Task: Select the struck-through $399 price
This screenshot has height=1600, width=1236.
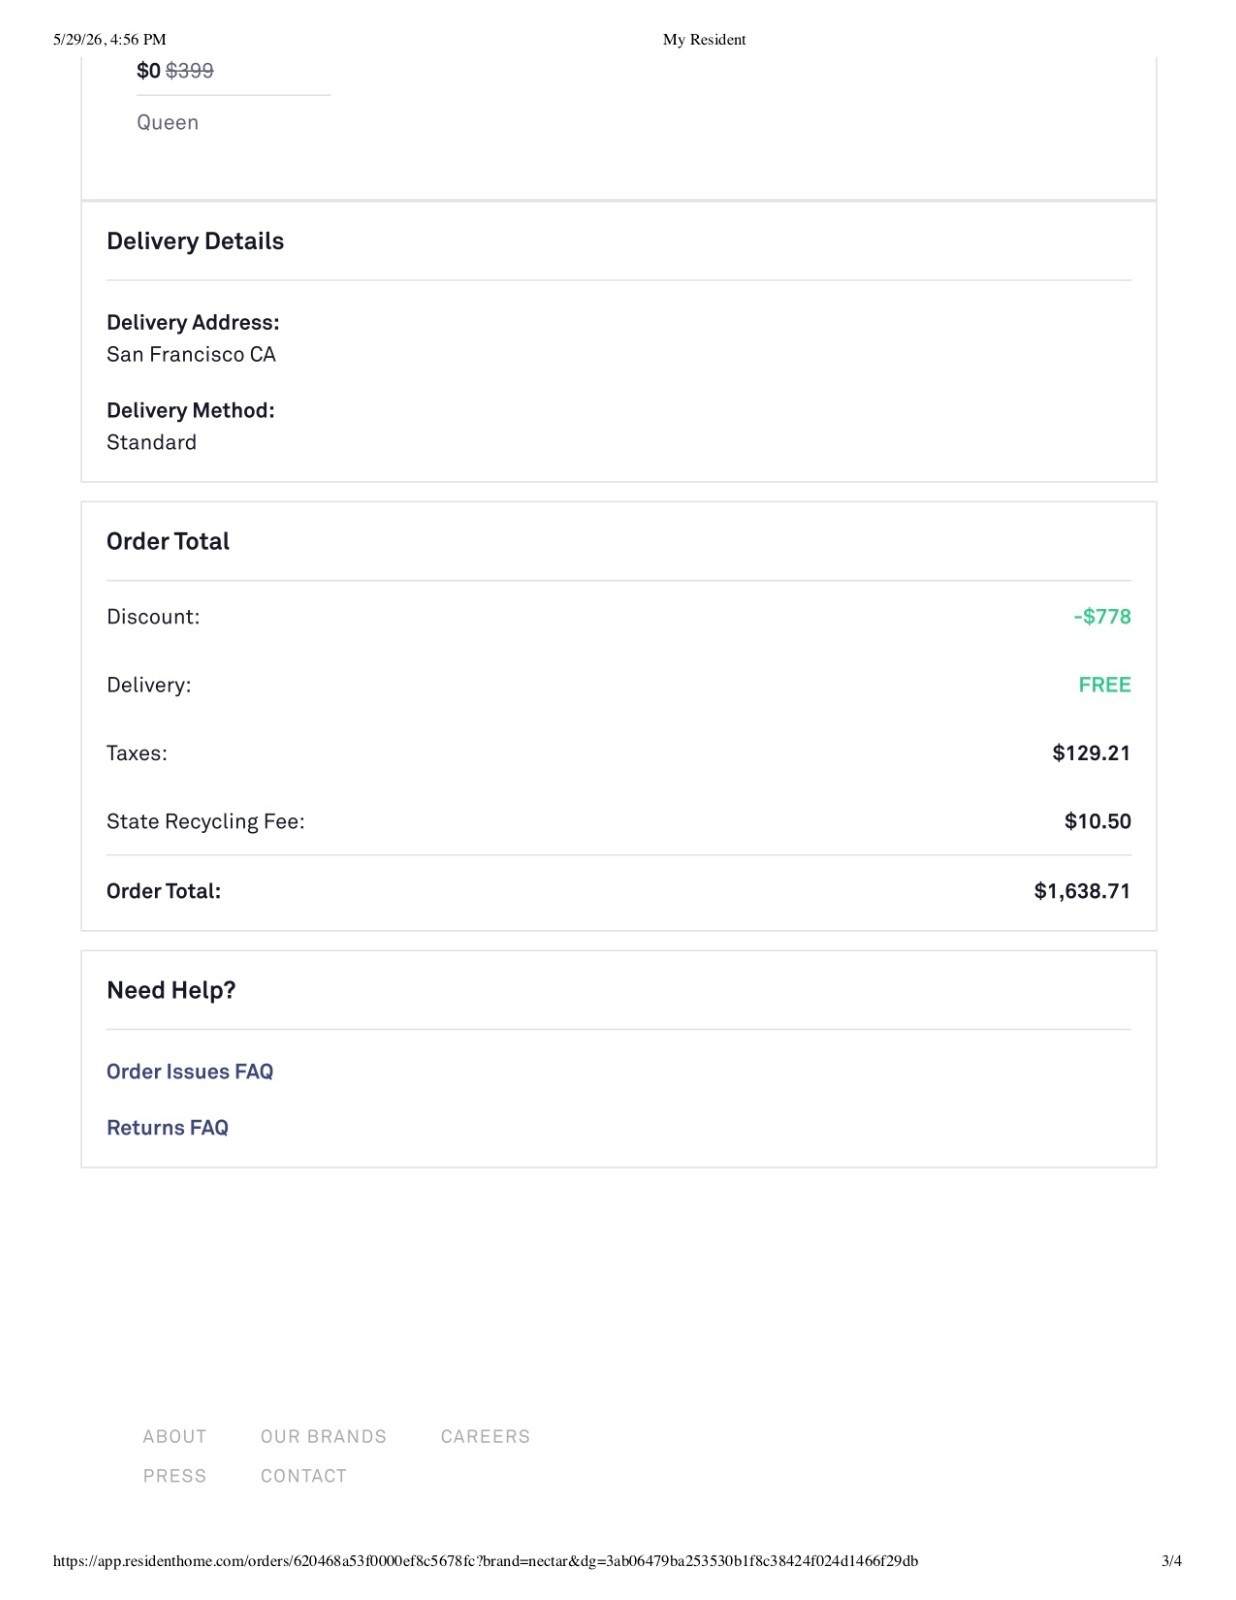Action: click(x=190, y=70)
